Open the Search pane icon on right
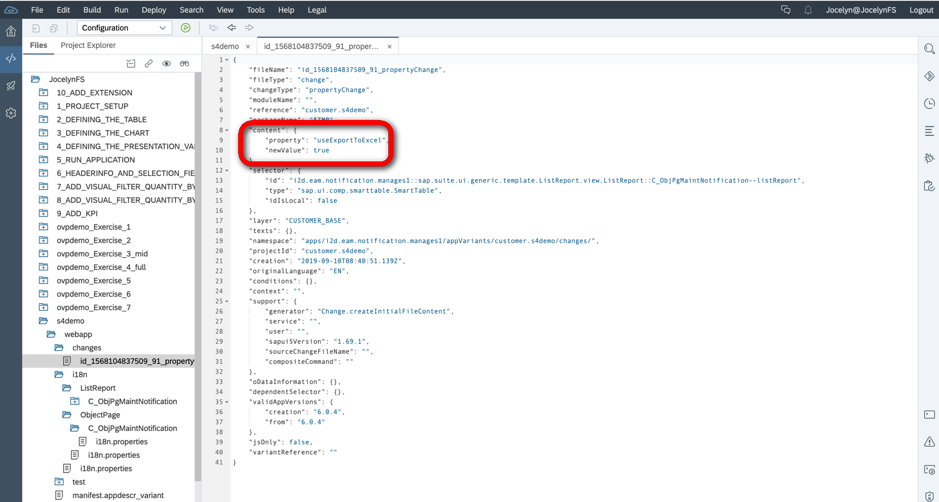Image resolution: width=939 pixels, height=502 pixels. pyautogui.click(x=929, y=49)
